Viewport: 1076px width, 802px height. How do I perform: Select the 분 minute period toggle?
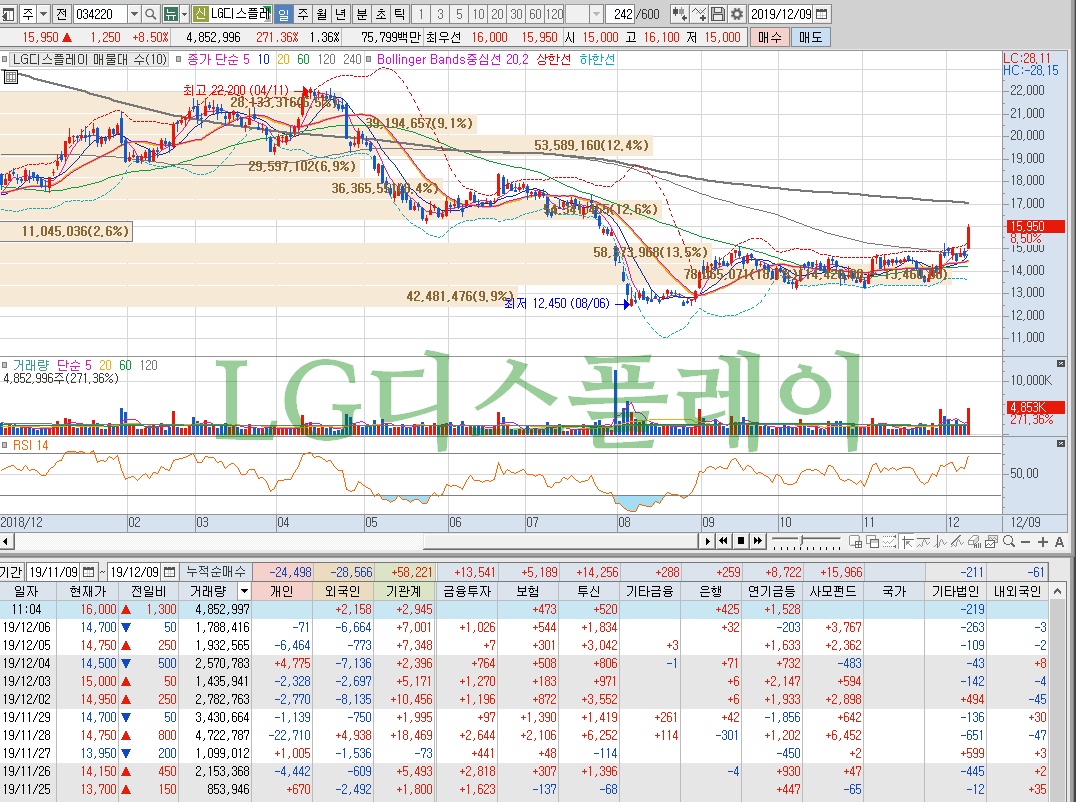[362, 14]
